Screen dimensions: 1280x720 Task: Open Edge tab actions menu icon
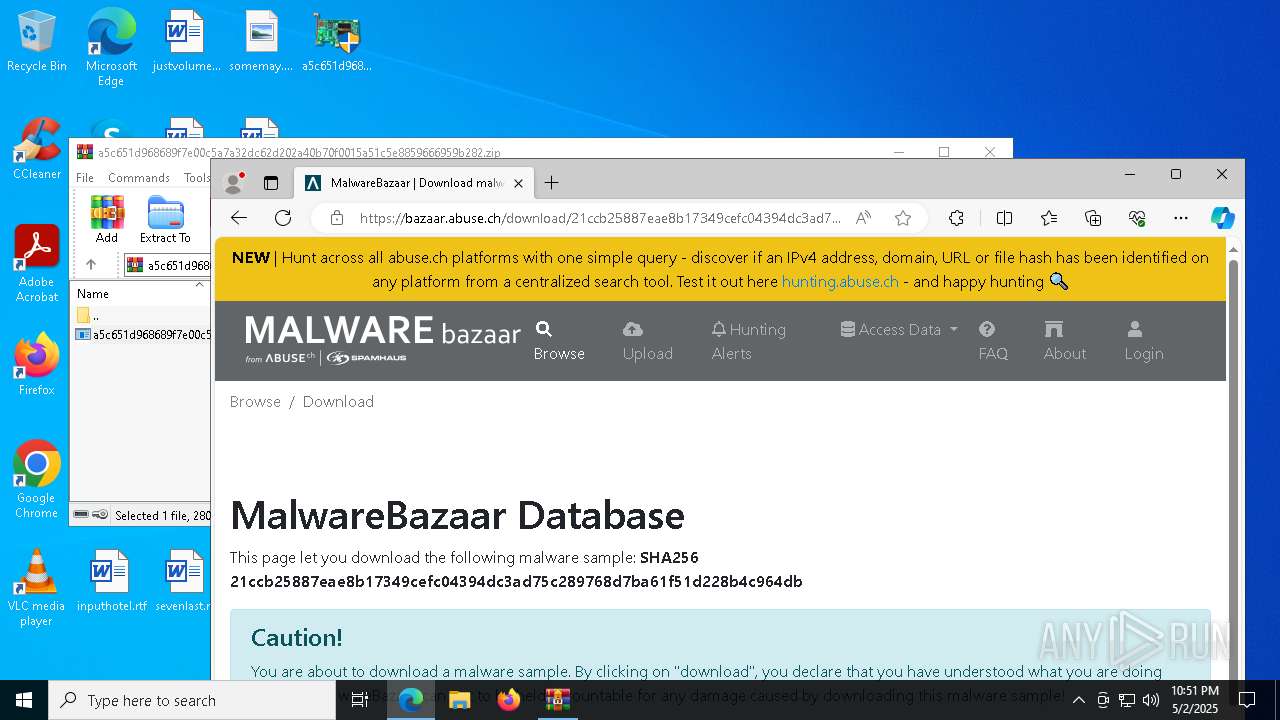click(x=271, y=183)
